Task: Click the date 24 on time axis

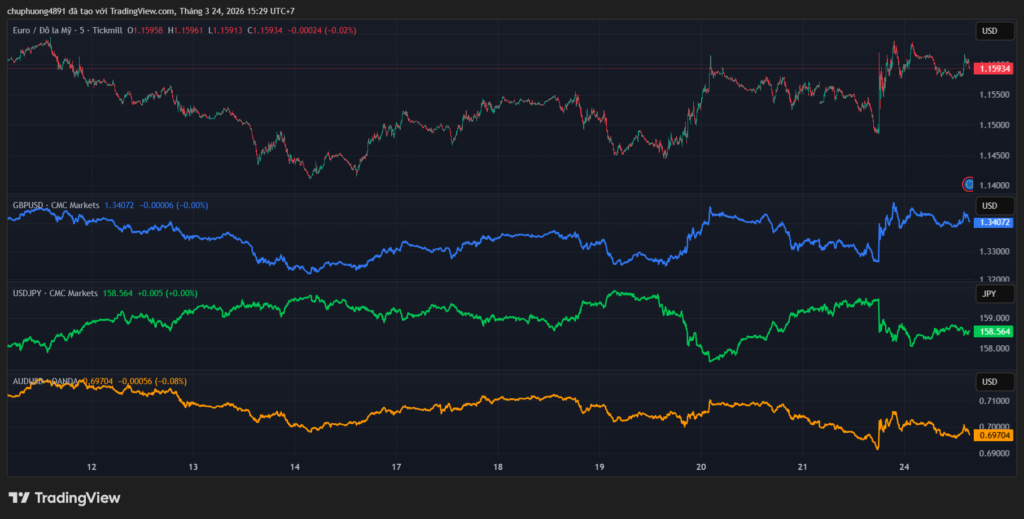Action: point(903,467)
